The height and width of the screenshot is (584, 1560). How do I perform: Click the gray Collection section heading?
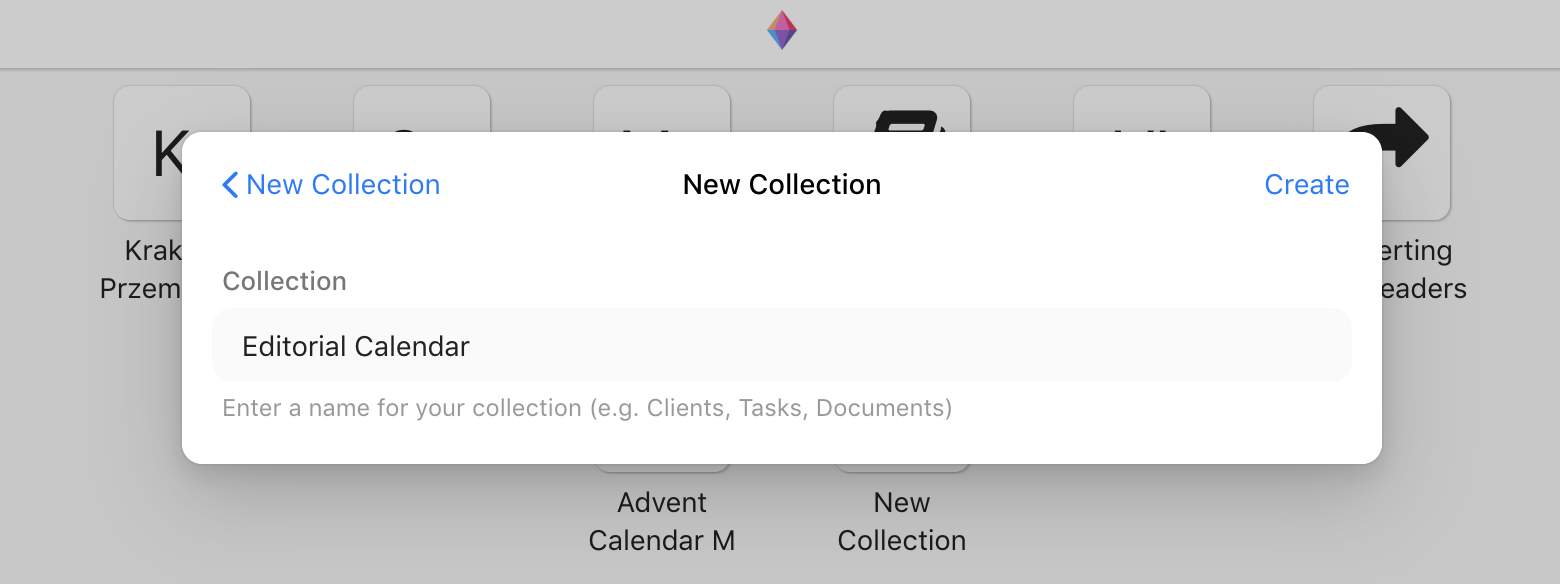tap(284, 281)
